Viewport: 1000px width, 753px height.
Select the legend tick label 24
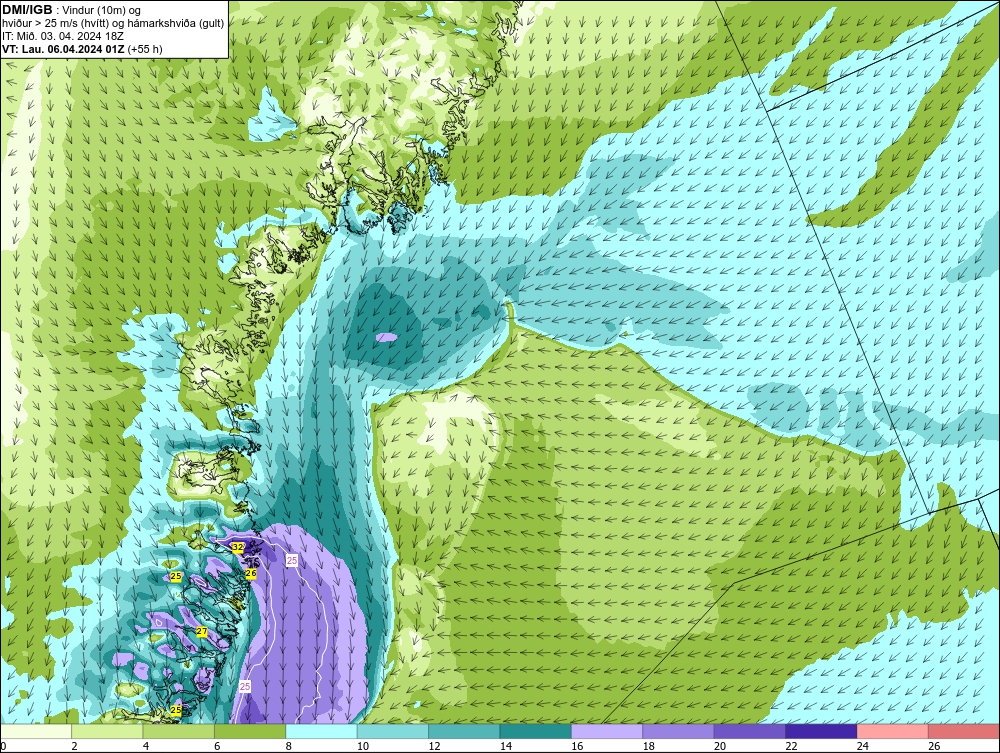pos(862,746)
